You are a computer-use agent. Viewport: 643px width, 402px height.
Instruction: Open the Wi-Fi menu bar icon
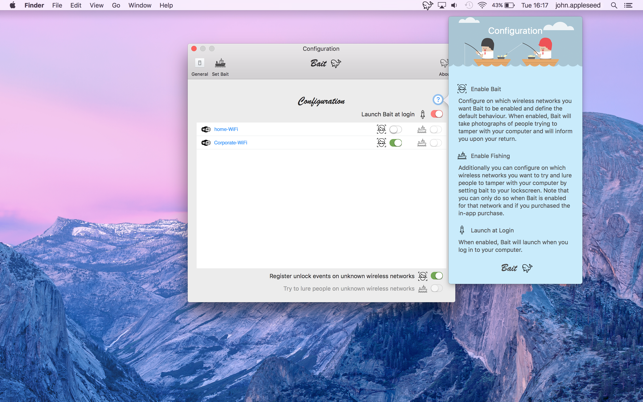coord(482,5)
